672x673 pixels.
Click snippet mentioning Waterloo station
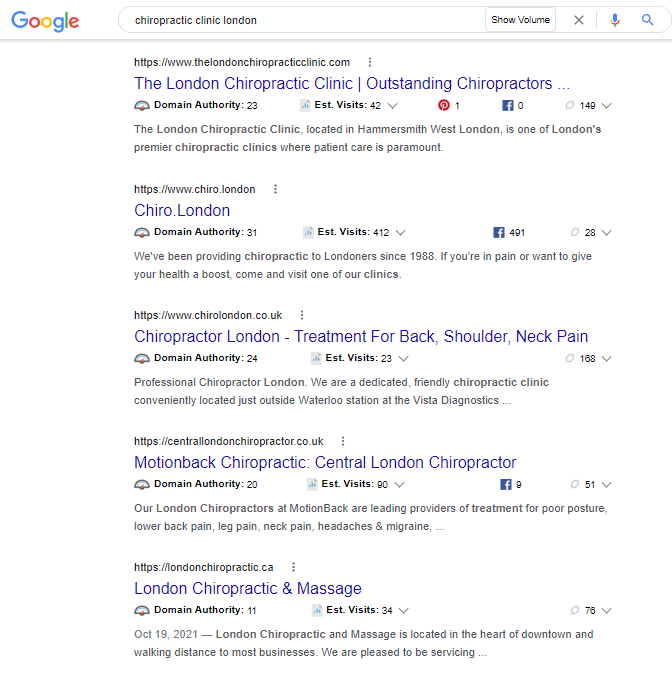[x=342, y=391]
